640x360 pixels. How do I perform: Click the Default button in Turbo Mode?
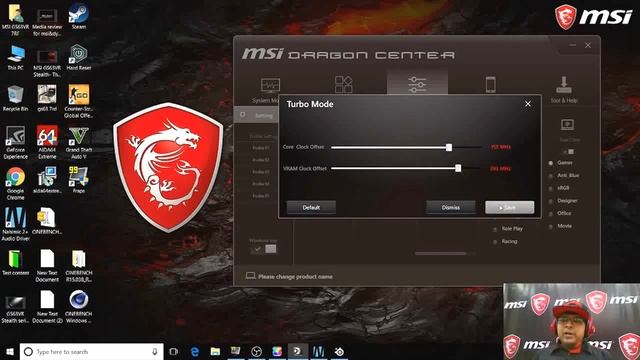point(311,207)
